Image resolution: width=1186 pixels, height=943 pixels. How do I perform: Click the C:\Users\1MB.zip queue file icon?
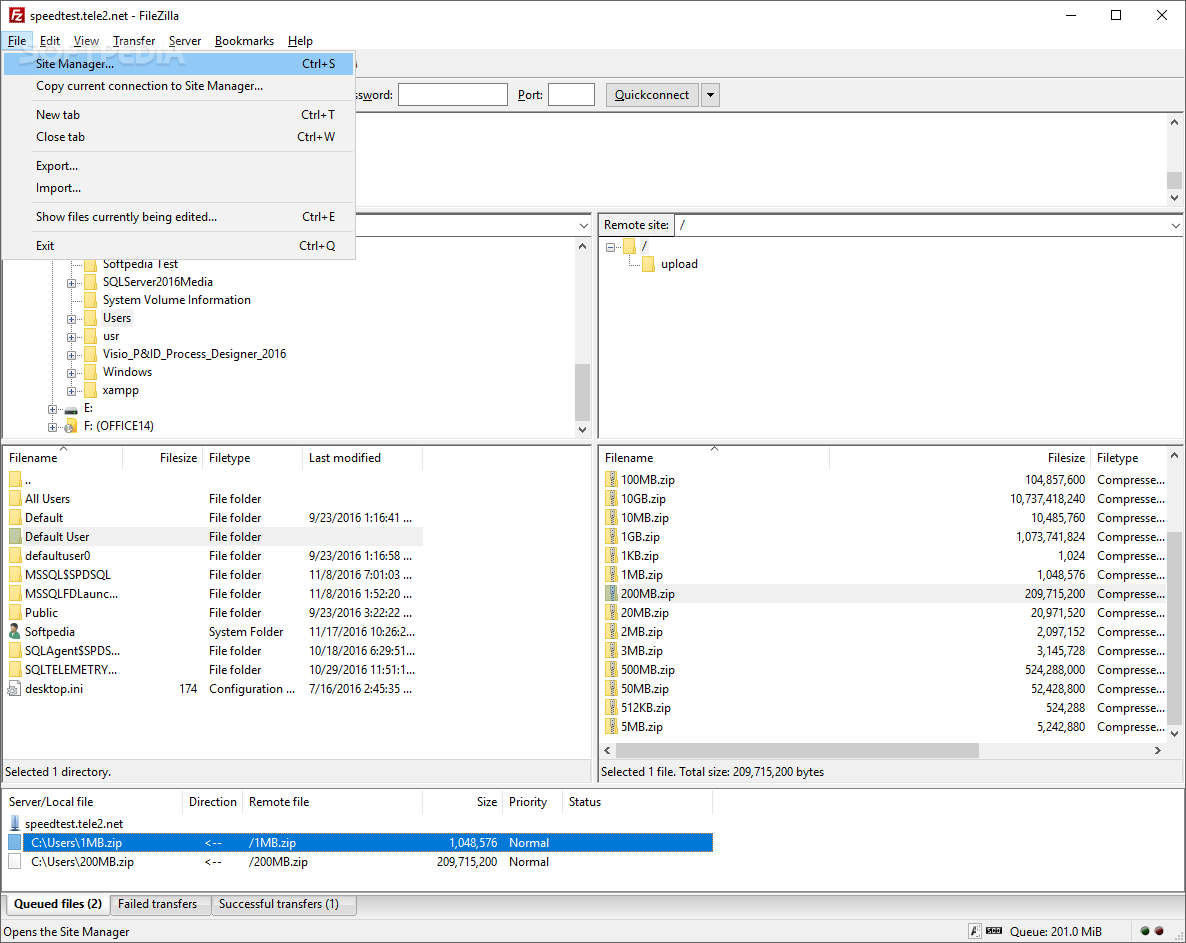coord(15,842)
